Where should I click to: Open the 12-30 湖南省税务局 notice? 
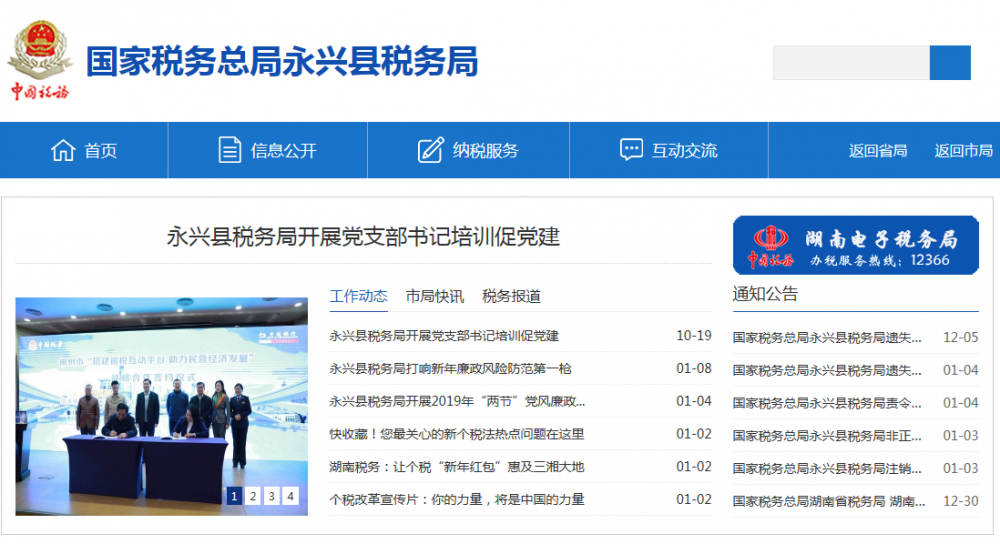pyautogui.click(x=828, y=501)
